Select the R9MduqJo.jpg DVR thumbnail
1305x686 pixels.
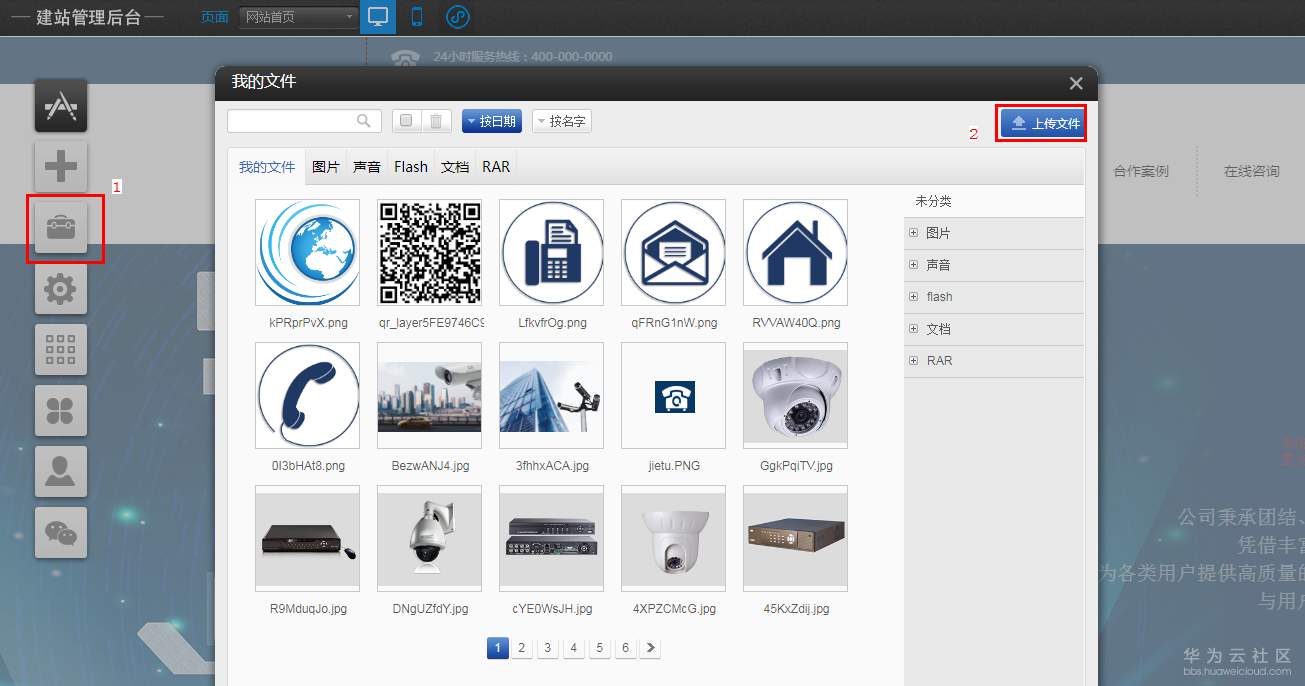pos(307,538)
